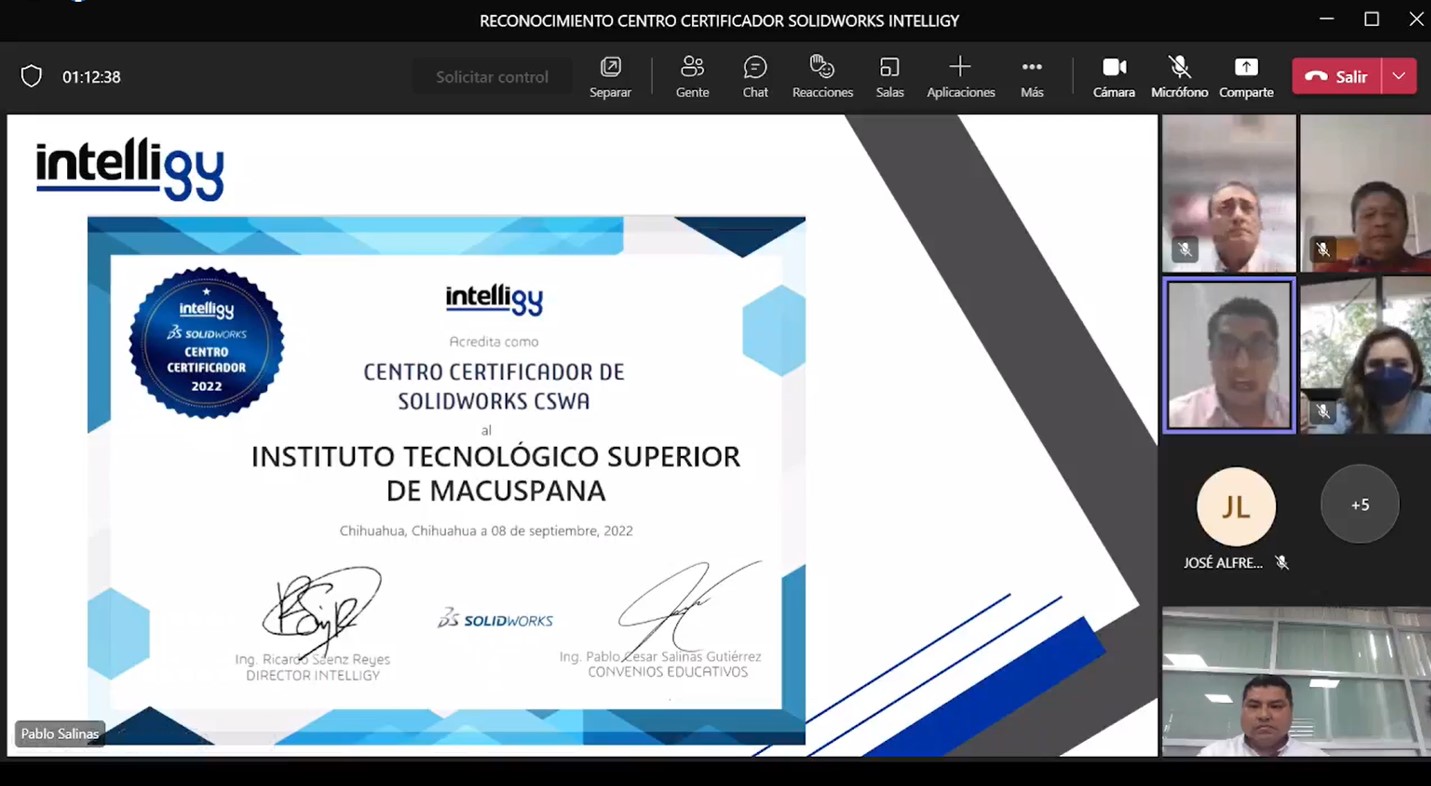Maximize the meeting window
The width and height of the screenshot is (1431, 786).
pyautogui.click(x=1372, y=19)
